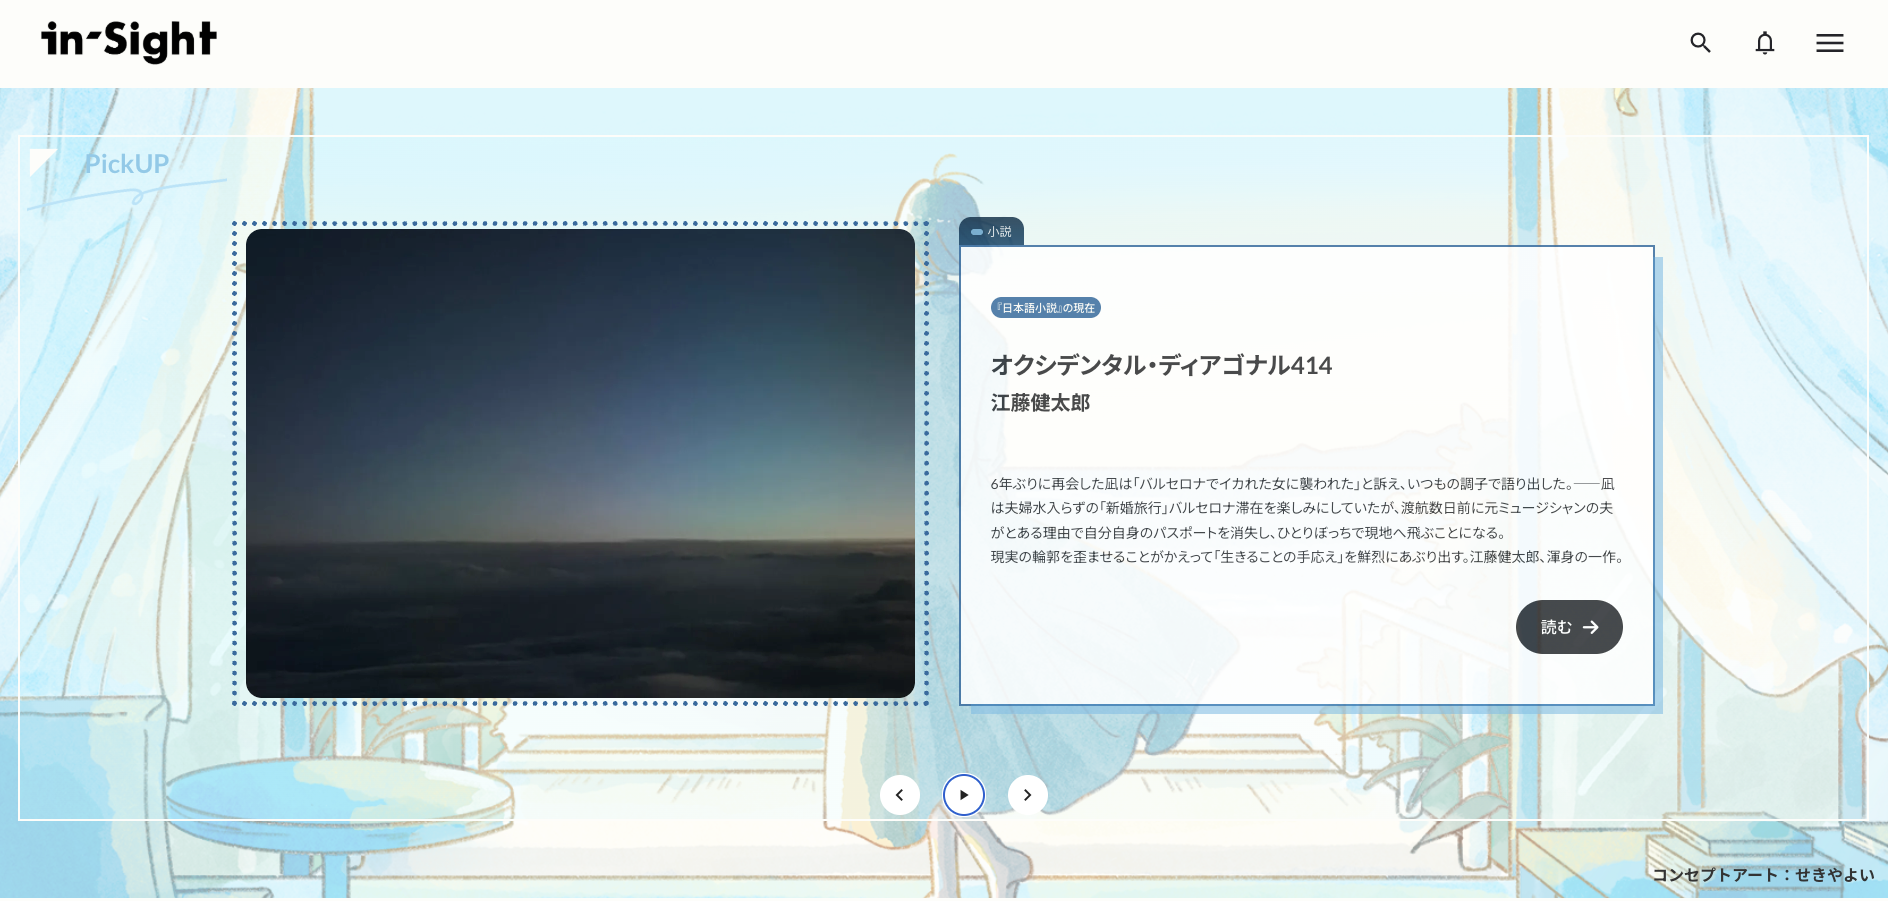The height and width of the screenshot is (901, 1888).
Task: Click the 読む button
Action: click(1569, 627)
